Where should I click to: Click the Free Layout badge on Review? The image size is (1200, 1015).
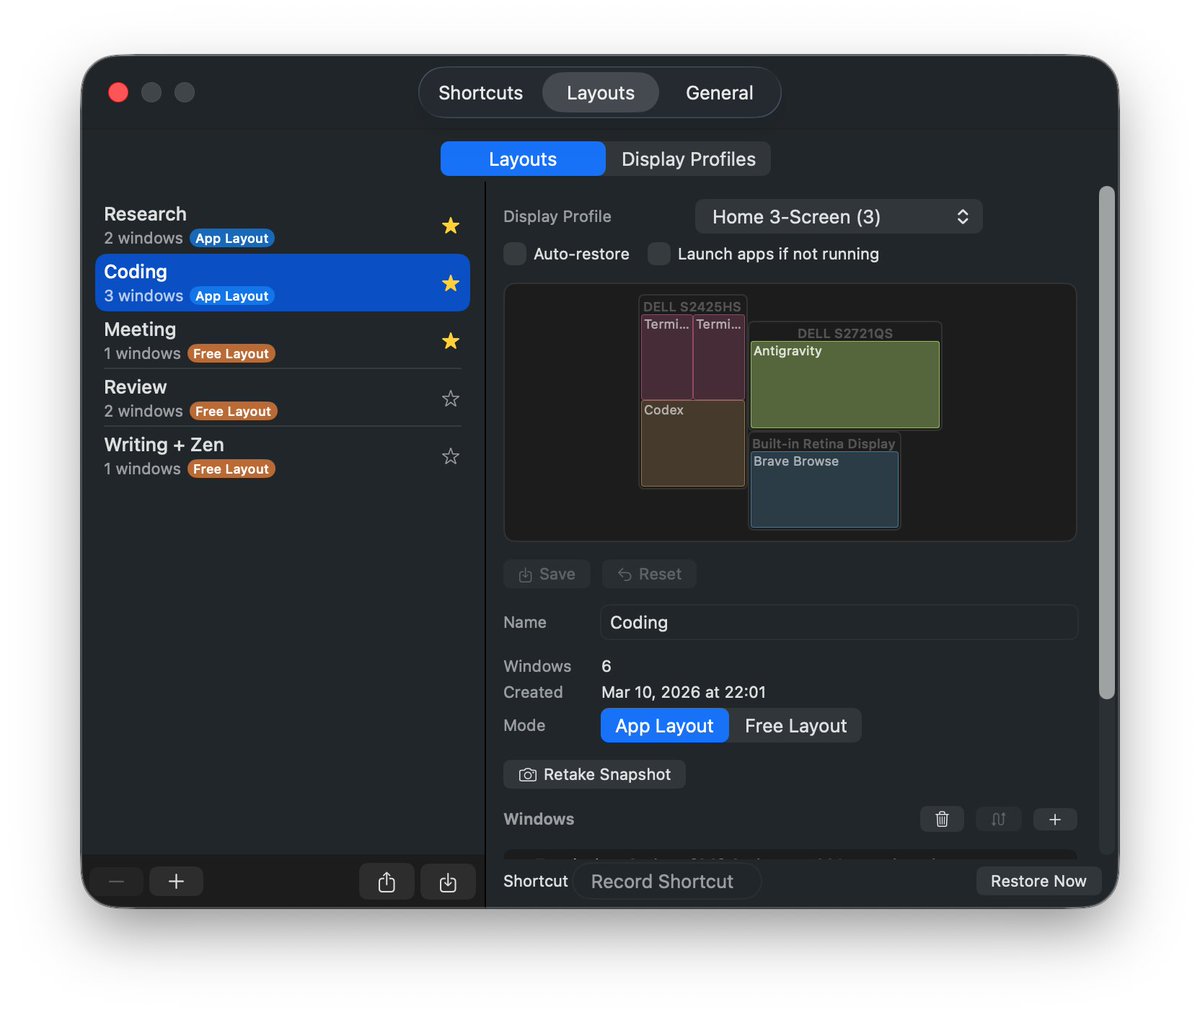pyautogui.click(x=233, y=411)
